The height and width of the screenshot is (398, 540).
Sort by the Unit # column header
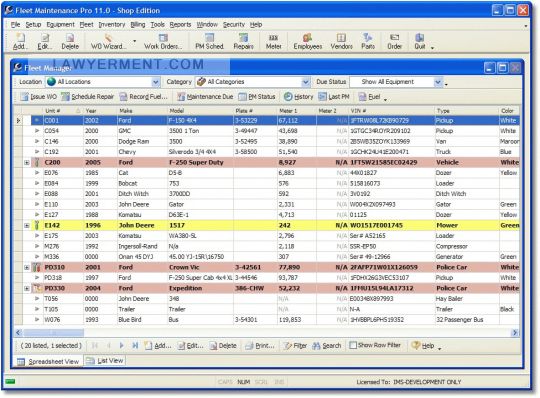(63, 111)
